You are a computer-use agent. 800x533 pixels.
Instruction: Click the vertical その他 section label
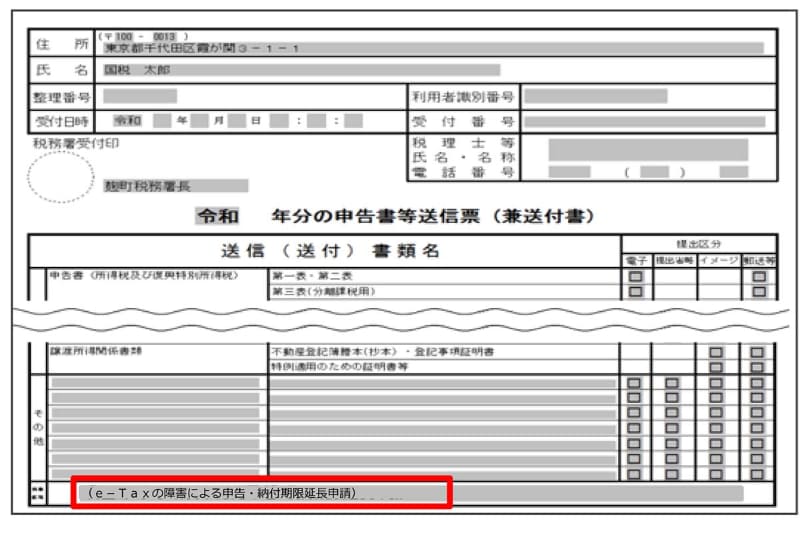(x=38, y=427)
